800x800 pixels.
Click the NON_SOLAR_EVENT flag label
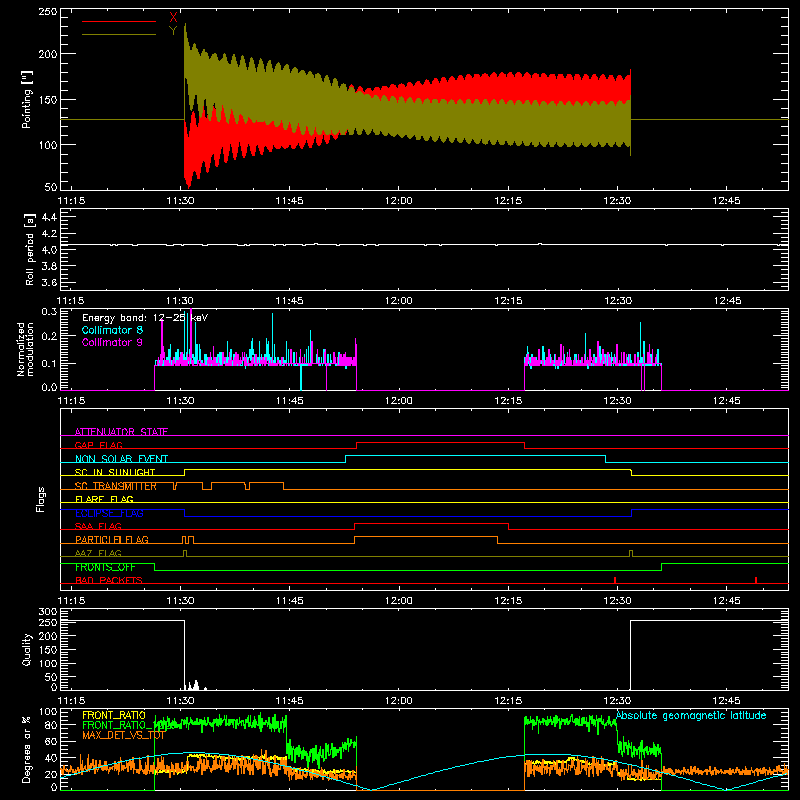121,459
